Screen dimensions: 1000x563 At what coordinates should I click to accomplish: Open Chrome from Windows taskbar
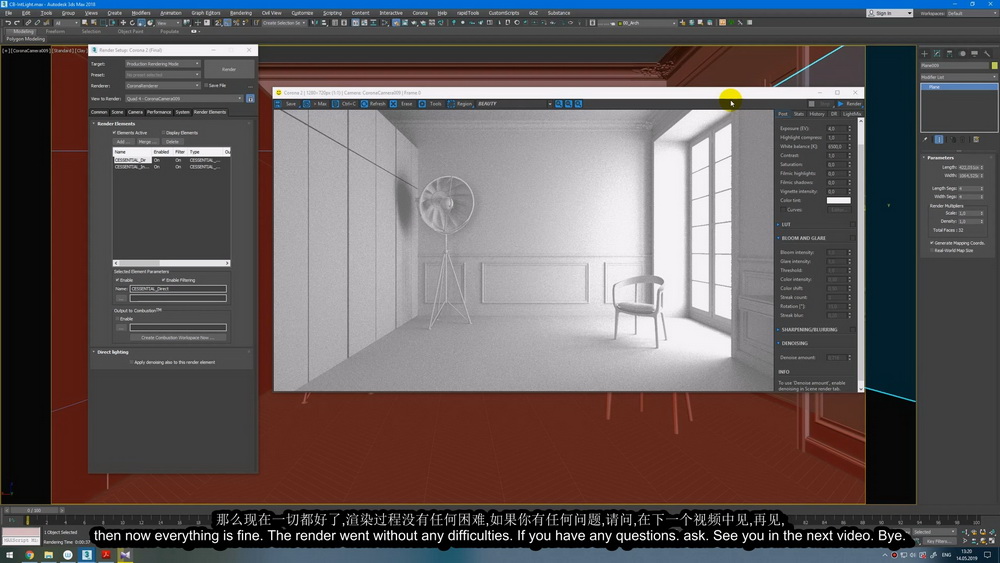(29, 555)
